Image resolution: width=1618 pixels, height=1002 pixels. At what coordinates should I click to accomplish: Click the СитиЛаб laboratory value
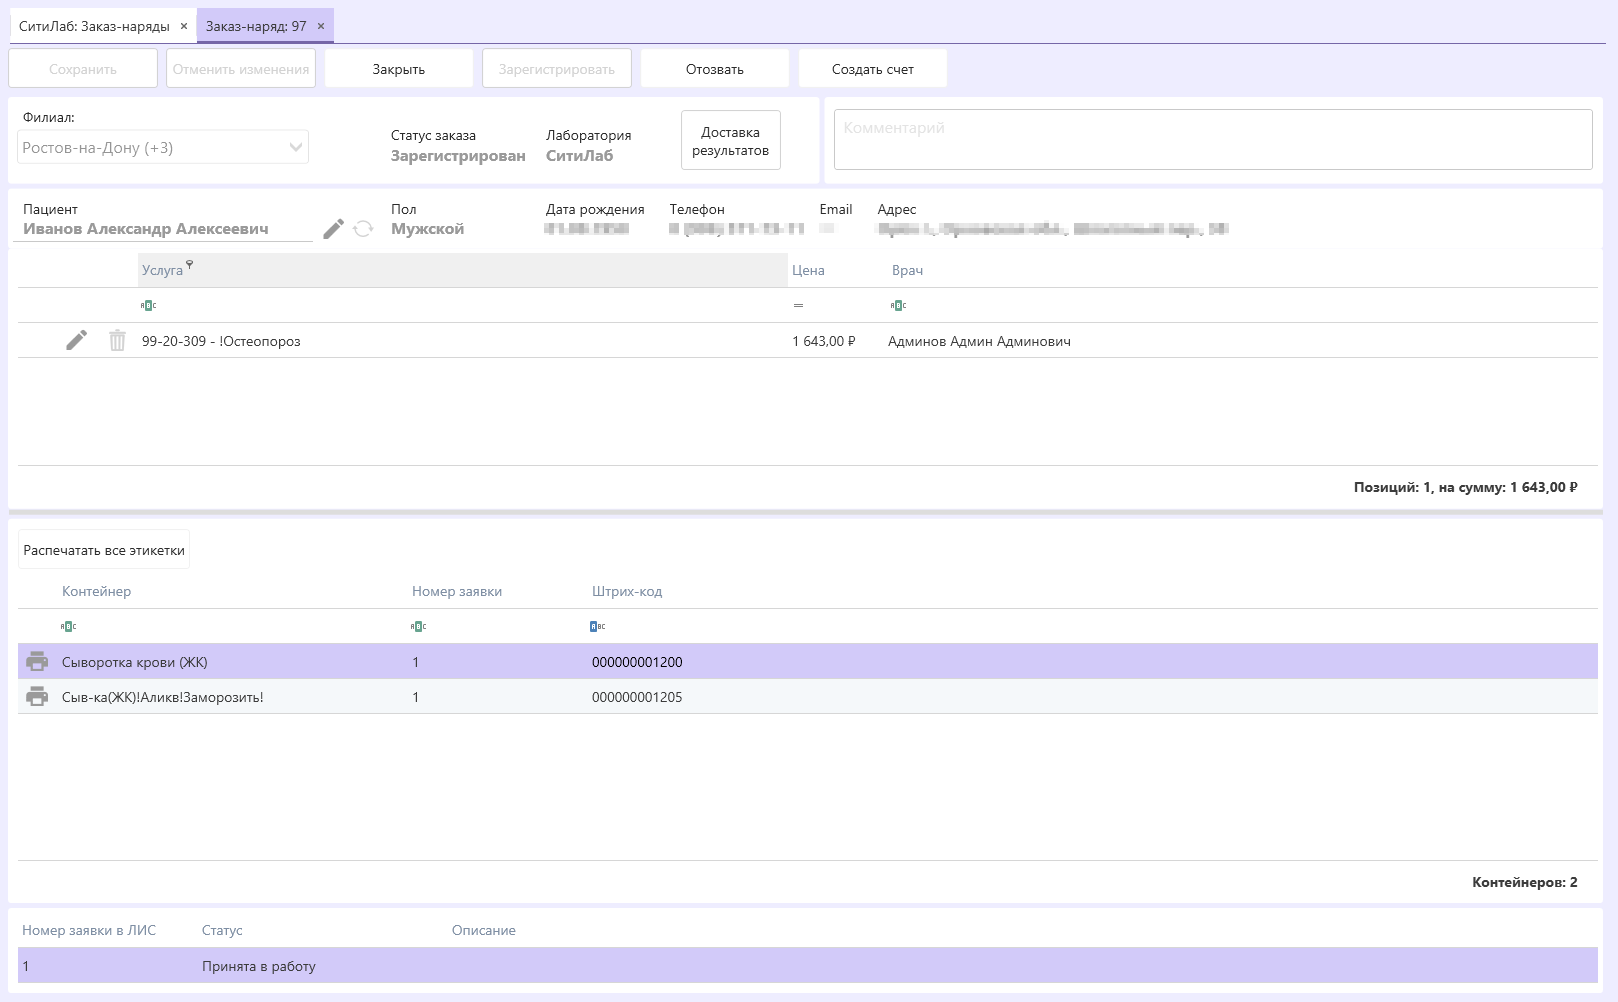[579, 155]
